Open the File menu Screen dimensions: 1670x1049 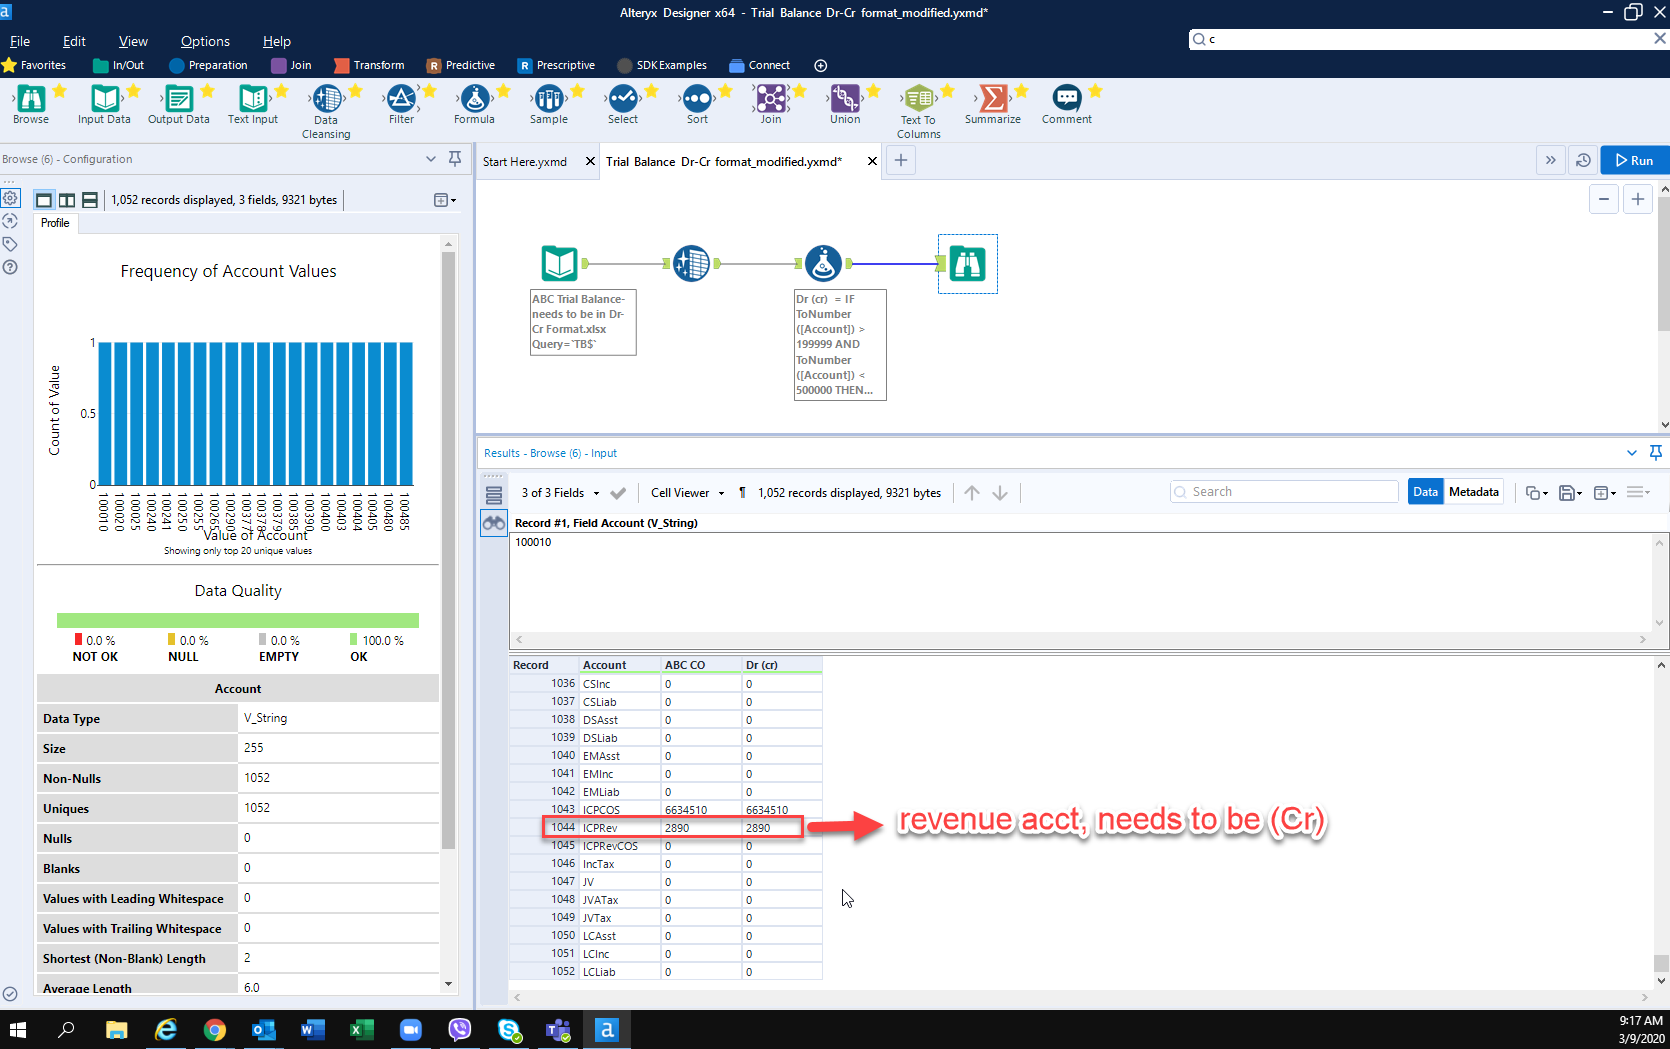click(20, 41)
